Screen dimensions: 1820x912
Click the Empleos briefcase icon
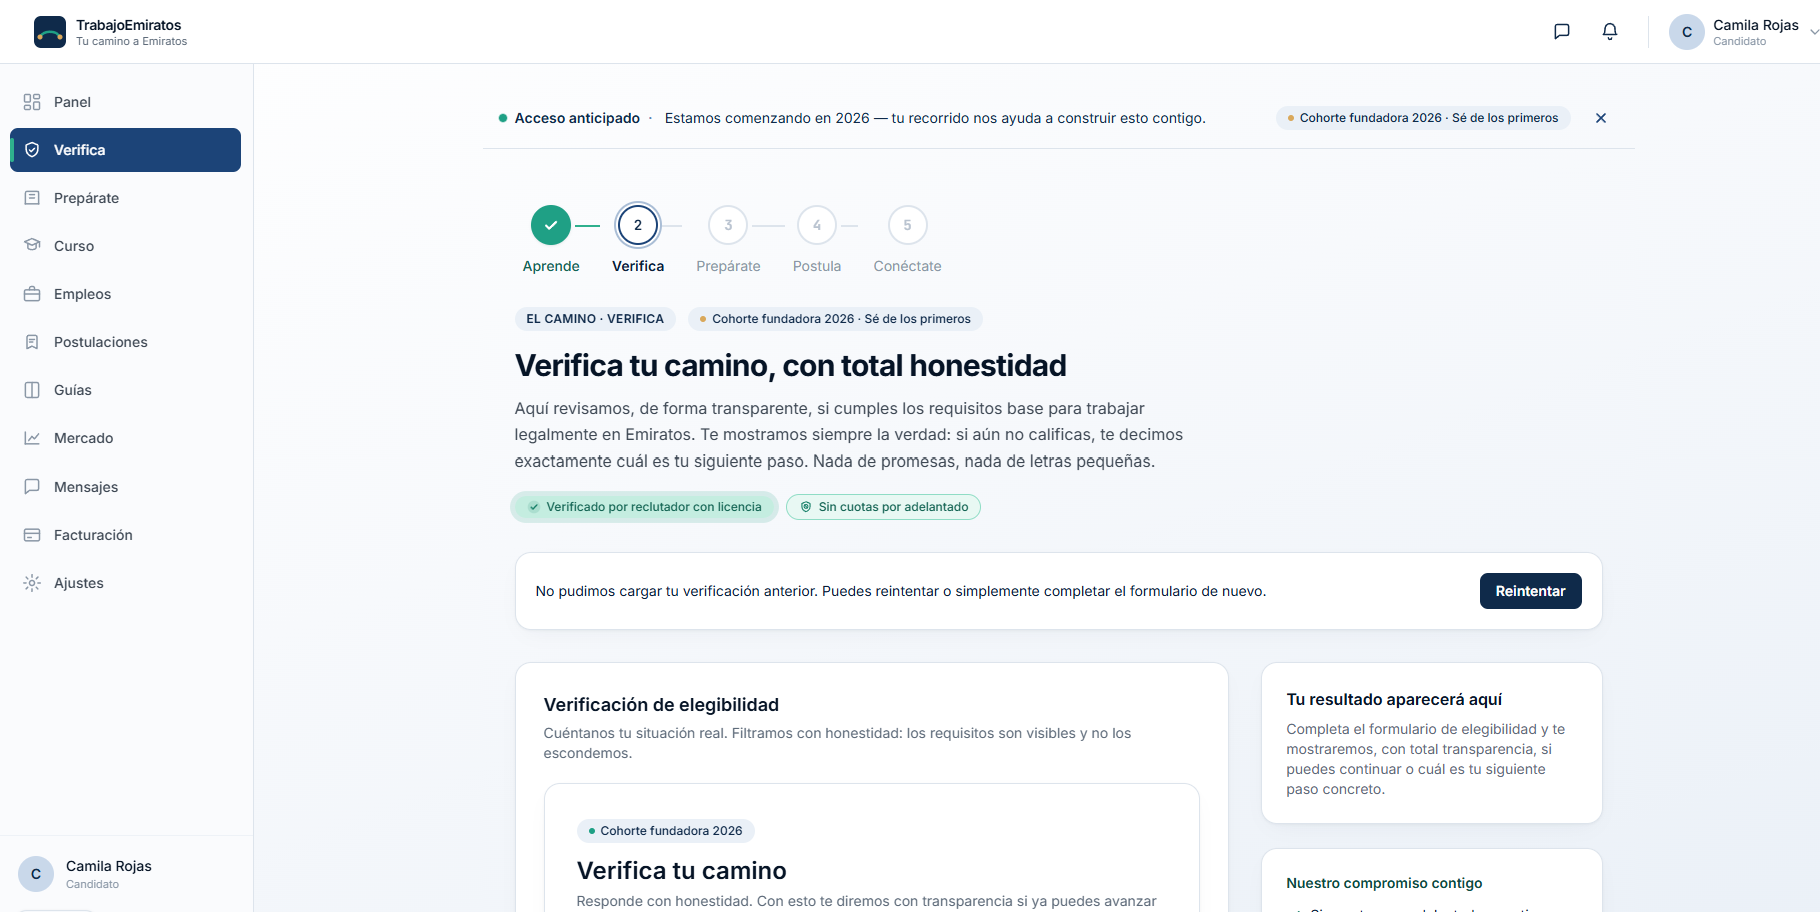click(x=32, y=294)
